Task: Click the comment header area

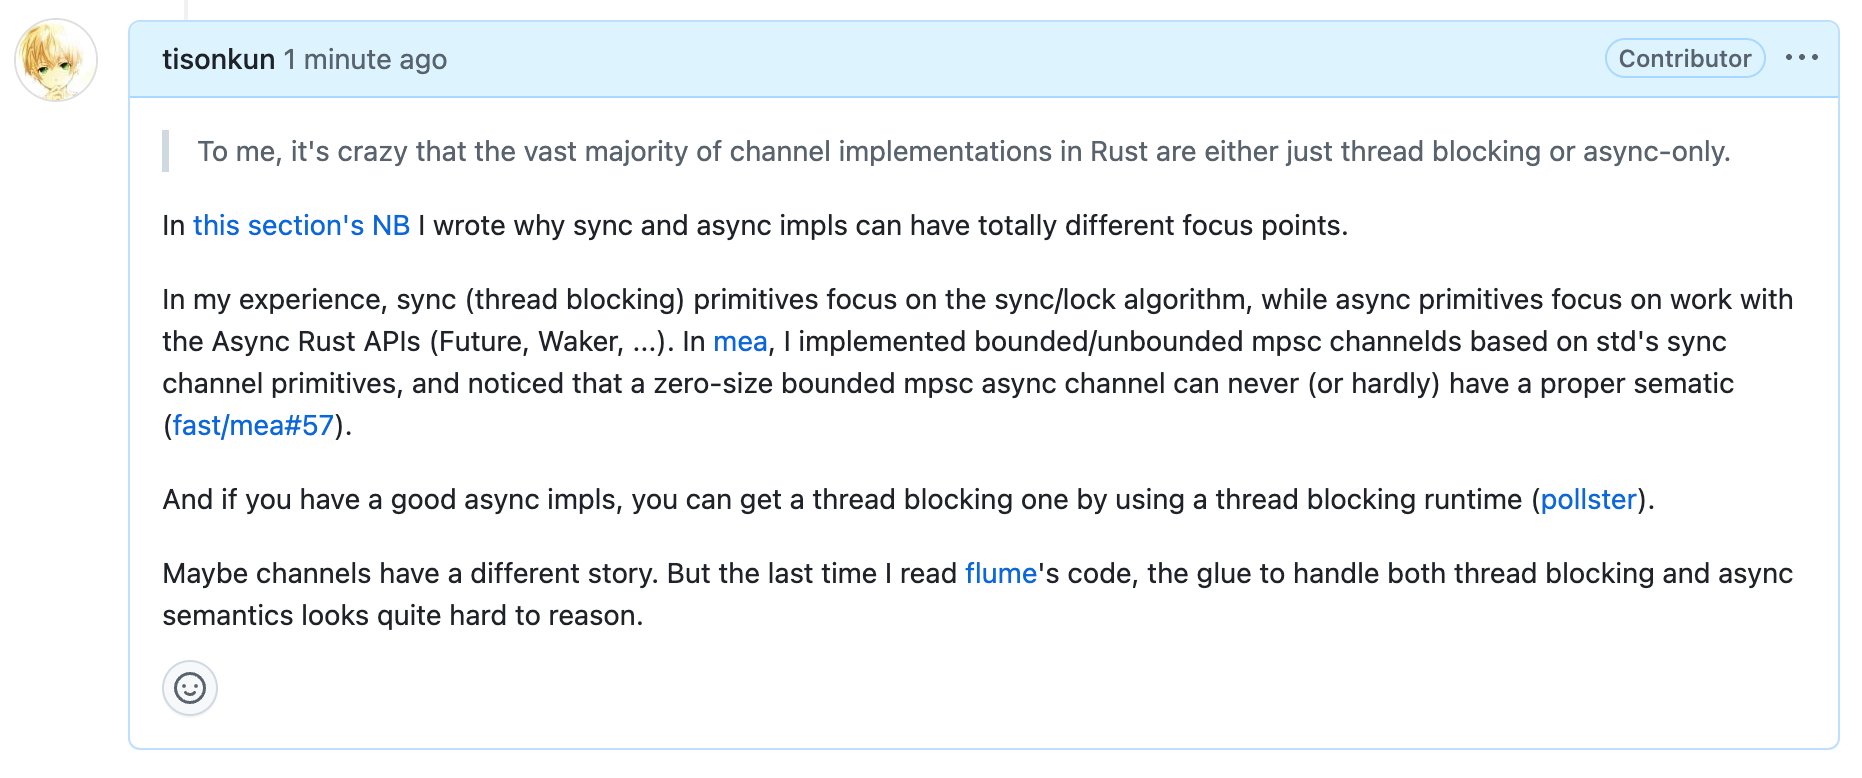Action: click(900, 58)
